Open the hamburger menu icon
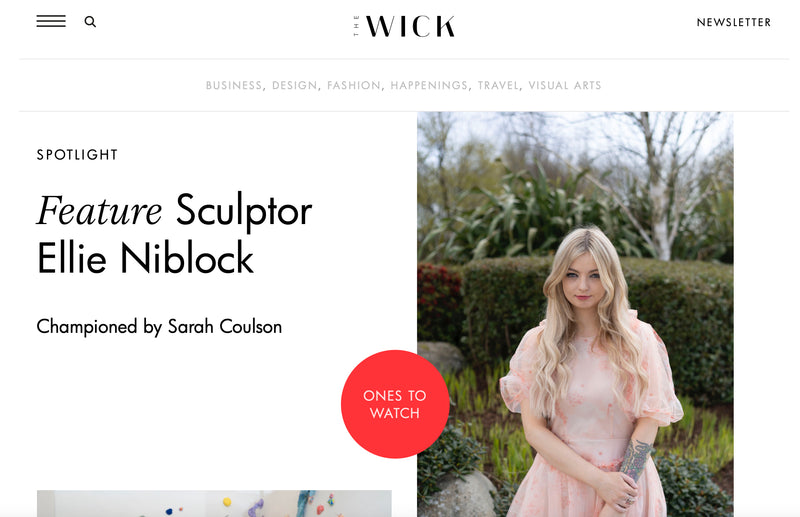Viewport: 800px width, 517px height. 51,21
